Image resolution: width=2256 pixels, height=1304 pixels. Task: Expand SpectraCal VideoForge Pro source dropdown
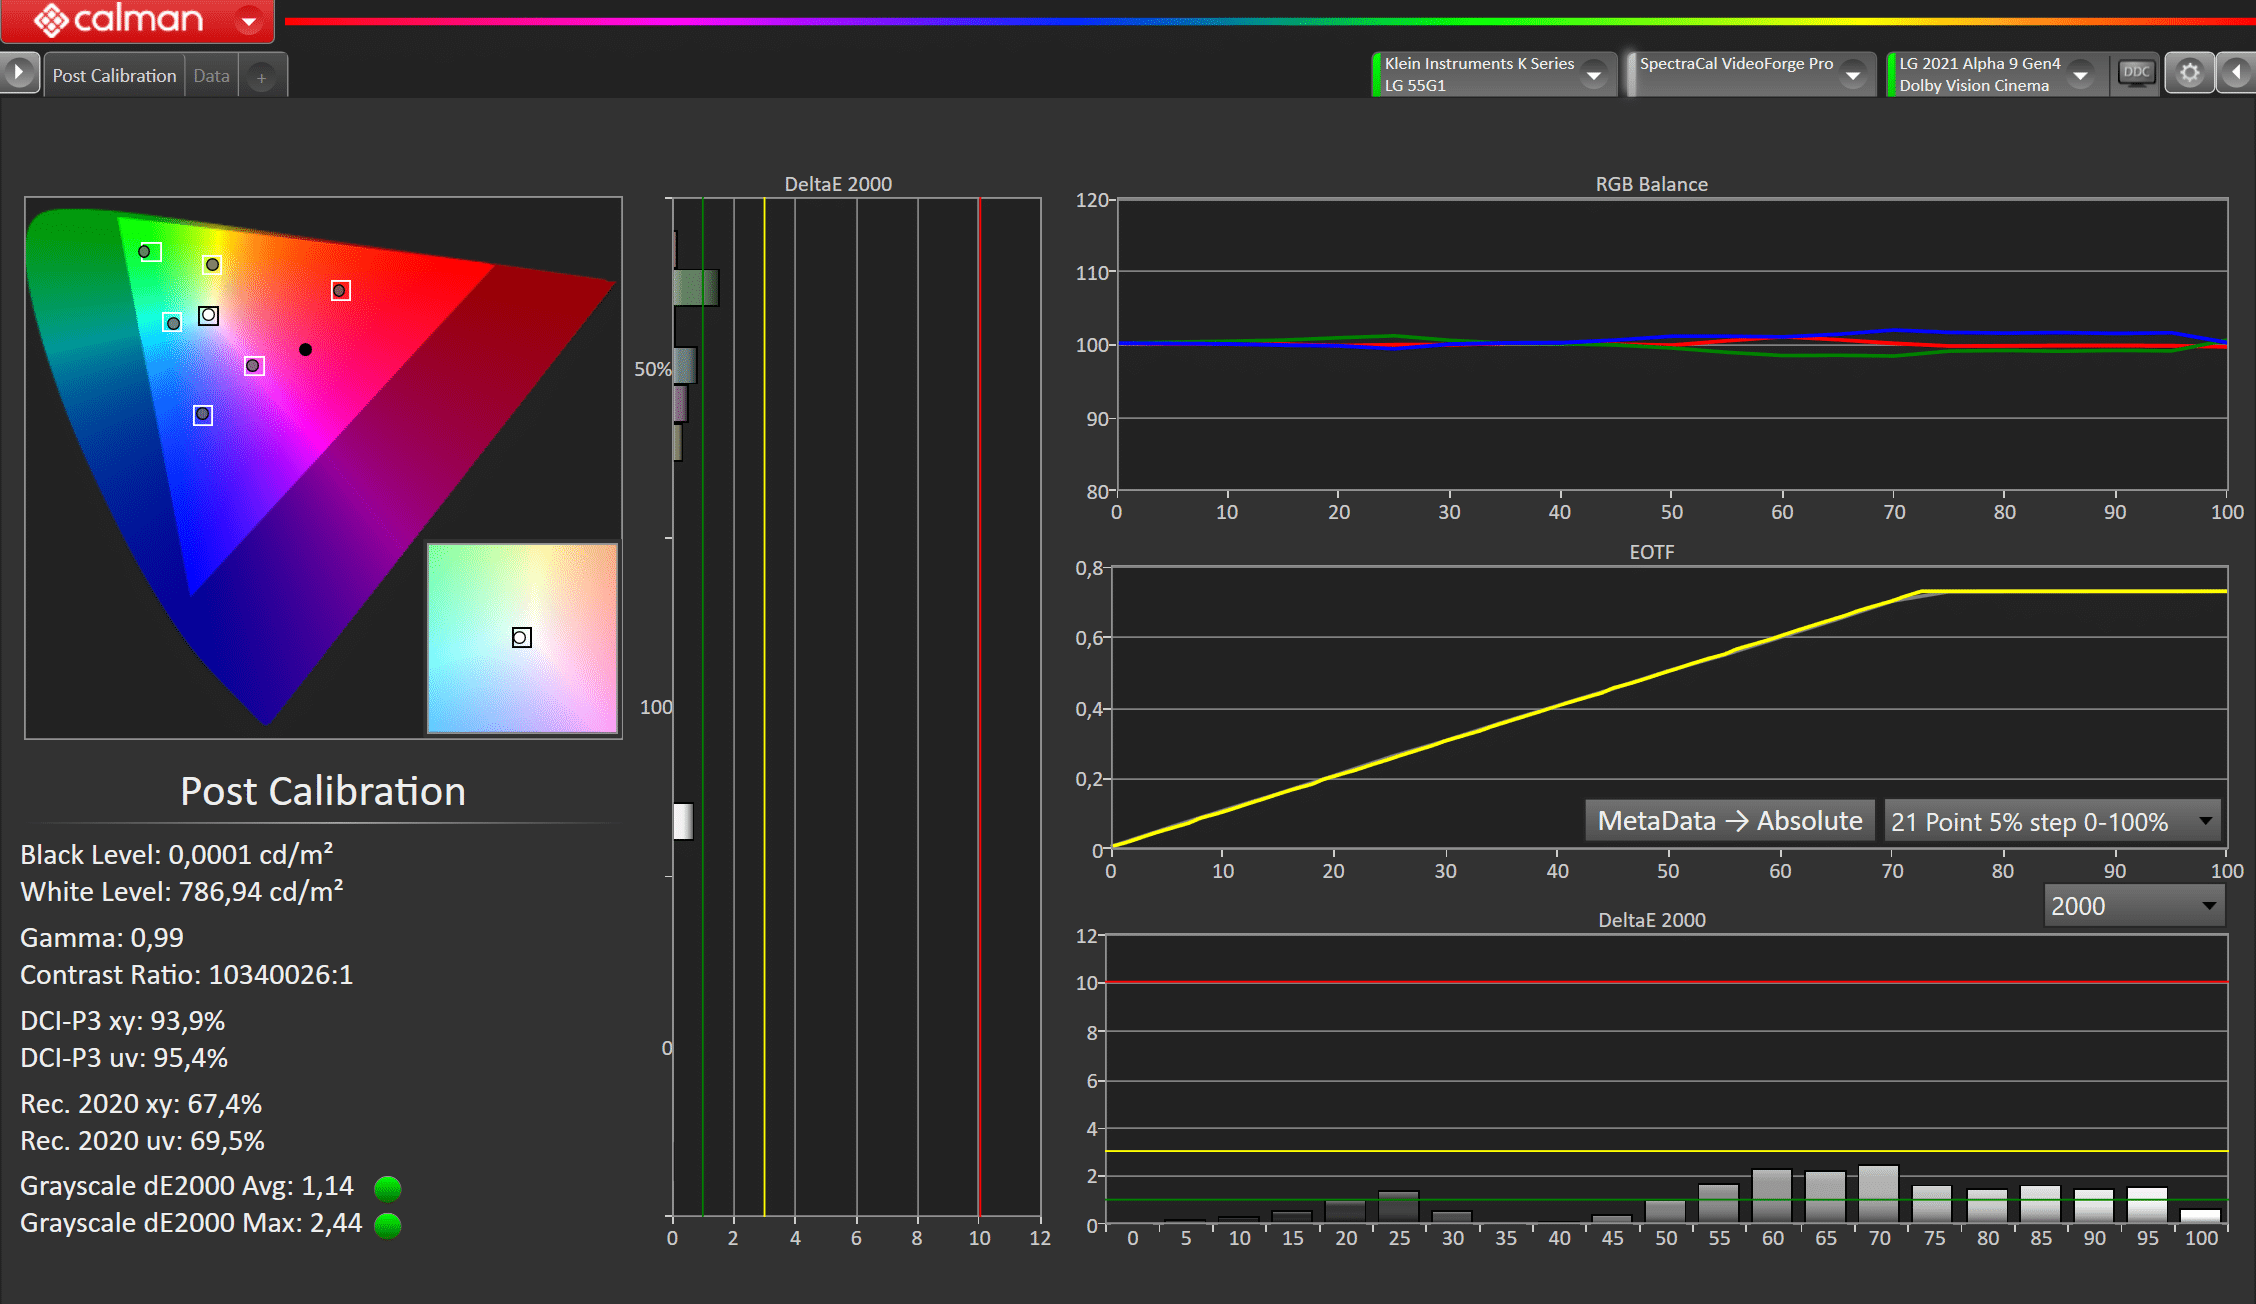point(1853,75)
